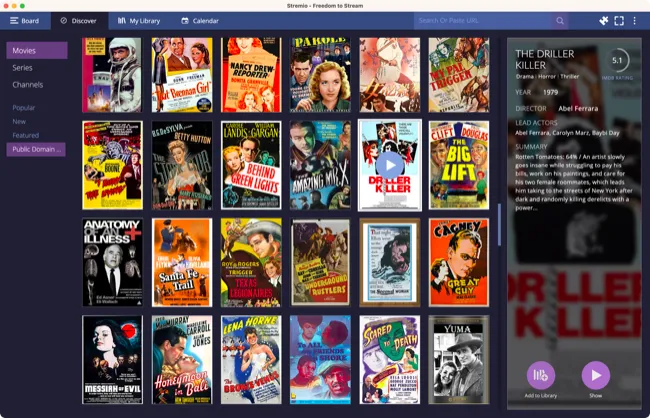This screenshot has height=418, width=650.
Task: Choose the Popular catalog
Action: tap(24, 108)
